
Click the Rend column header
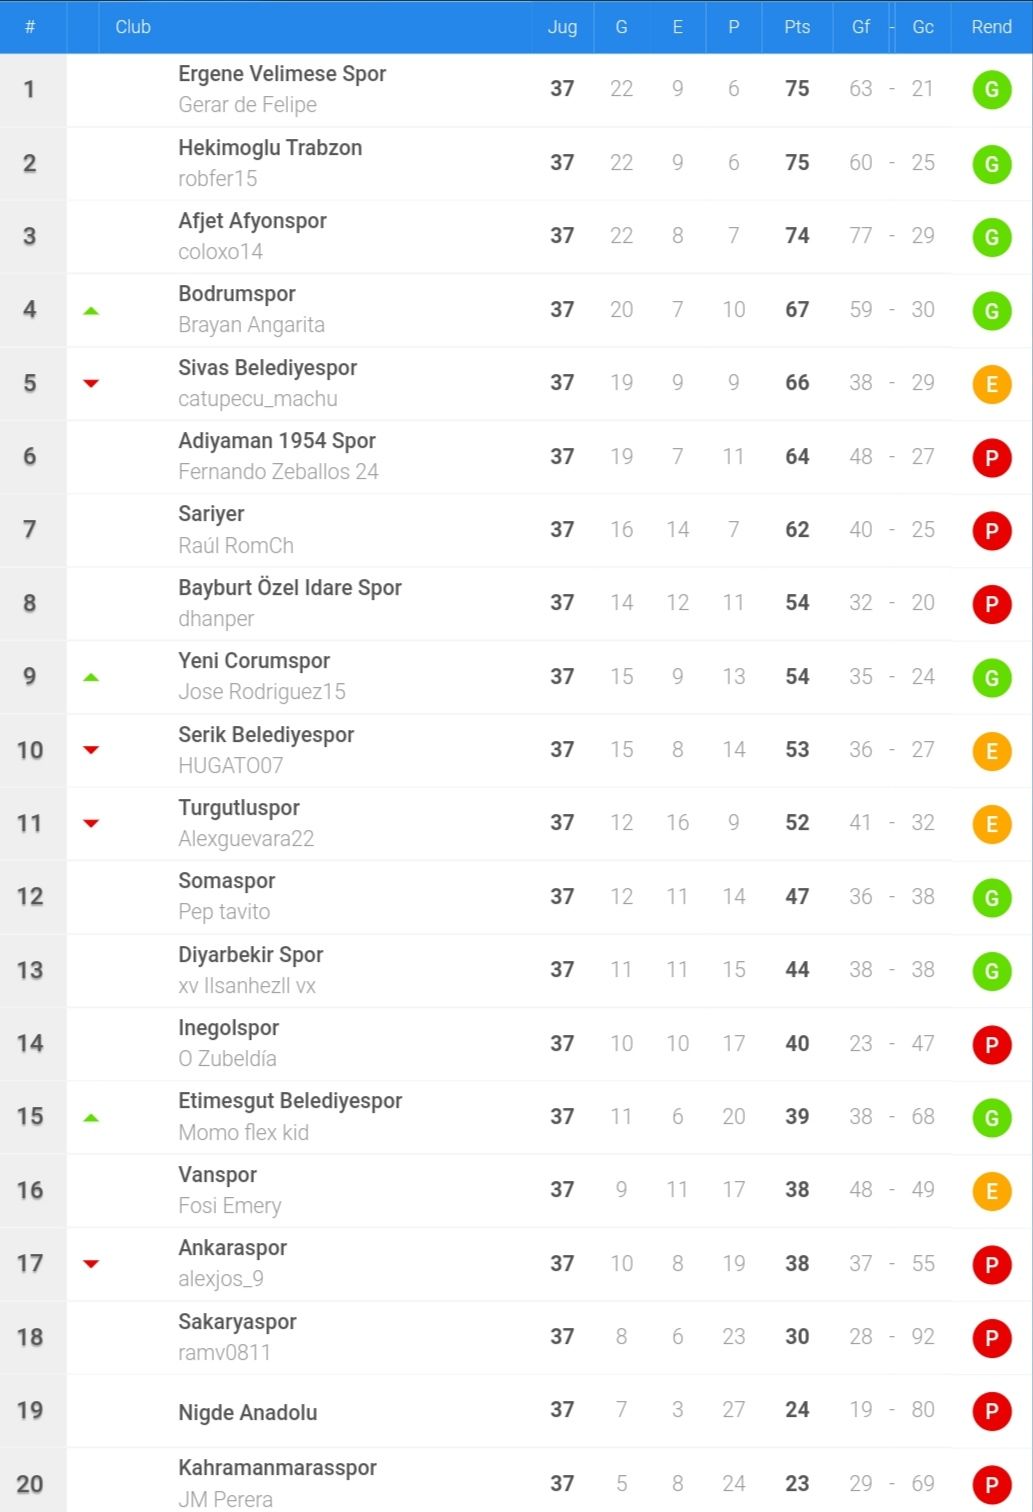991,27
